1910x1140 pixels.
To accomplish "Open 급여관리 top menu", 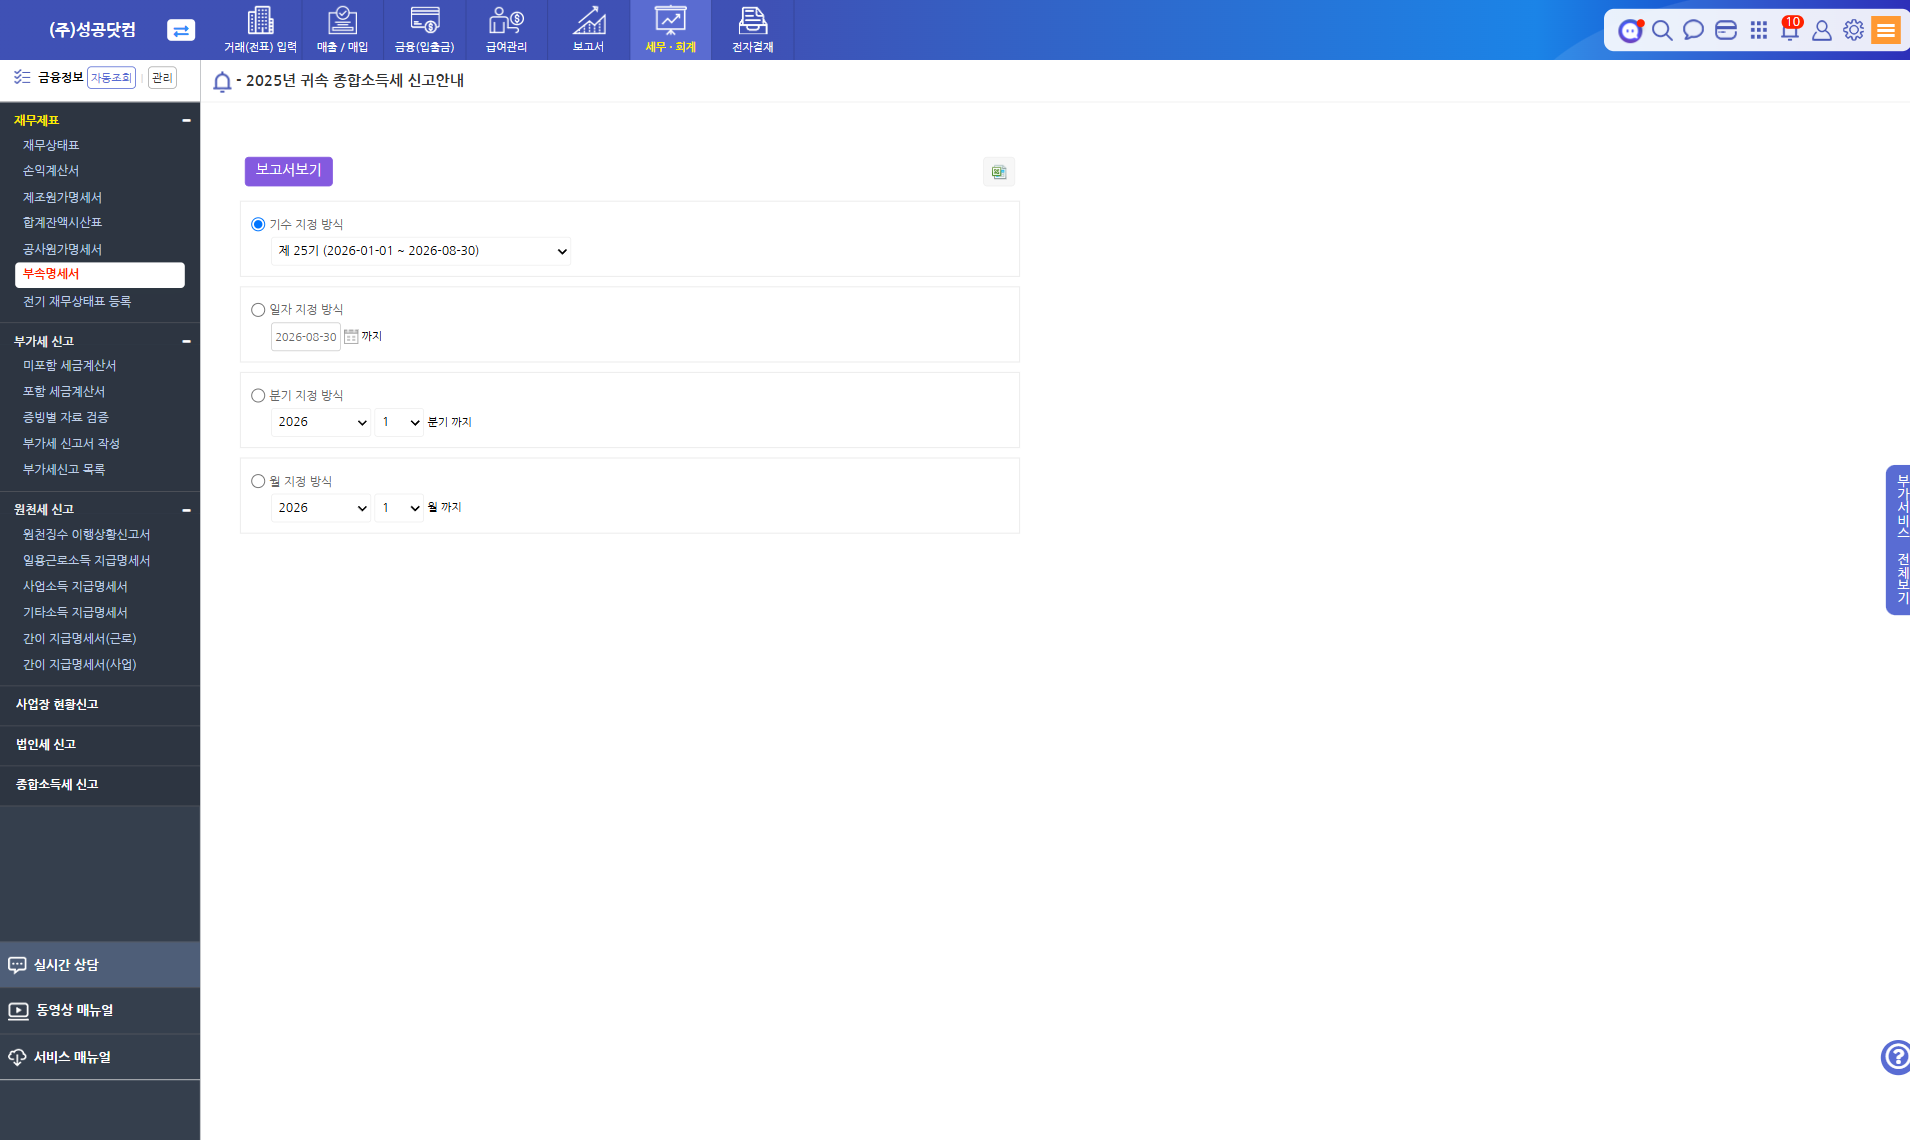I will 506,30.
